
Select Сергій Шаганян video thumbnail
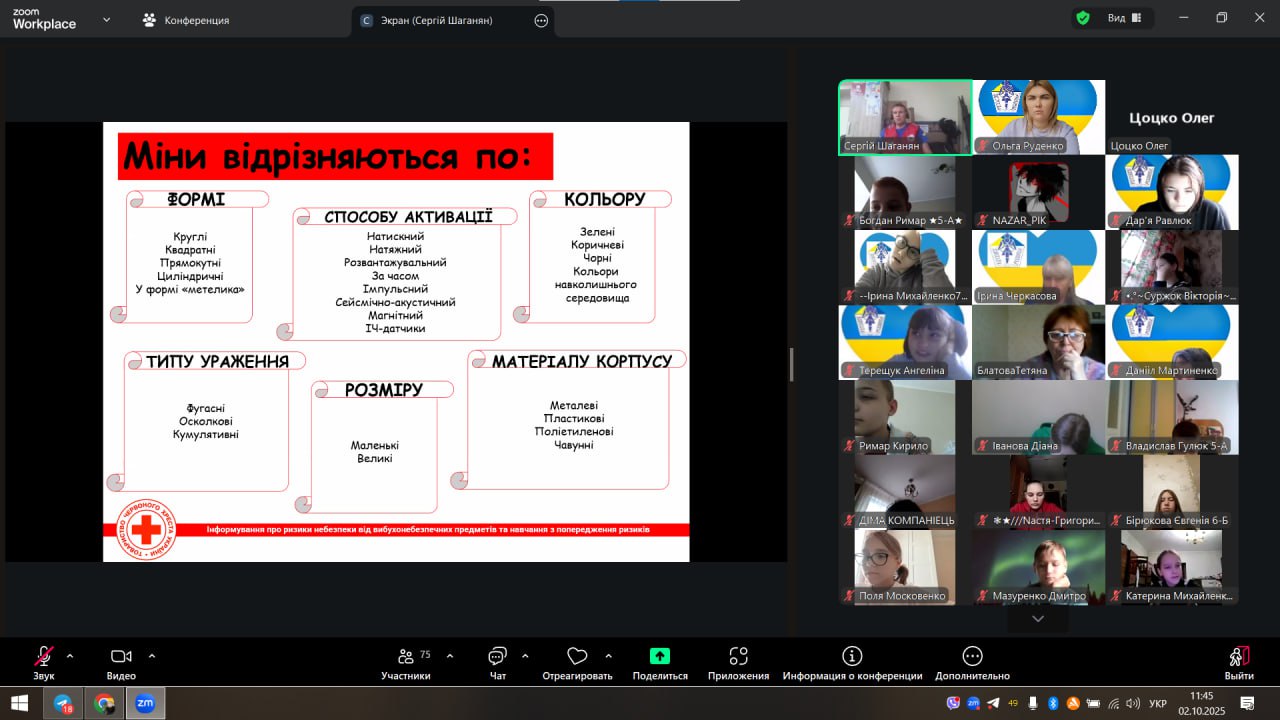pyautogui.click(x=905, y=117)
